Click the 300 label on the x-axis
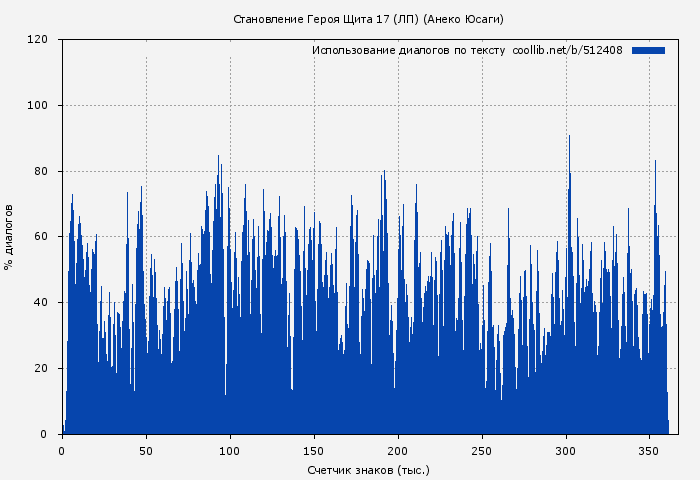 [x=567, y=450]
